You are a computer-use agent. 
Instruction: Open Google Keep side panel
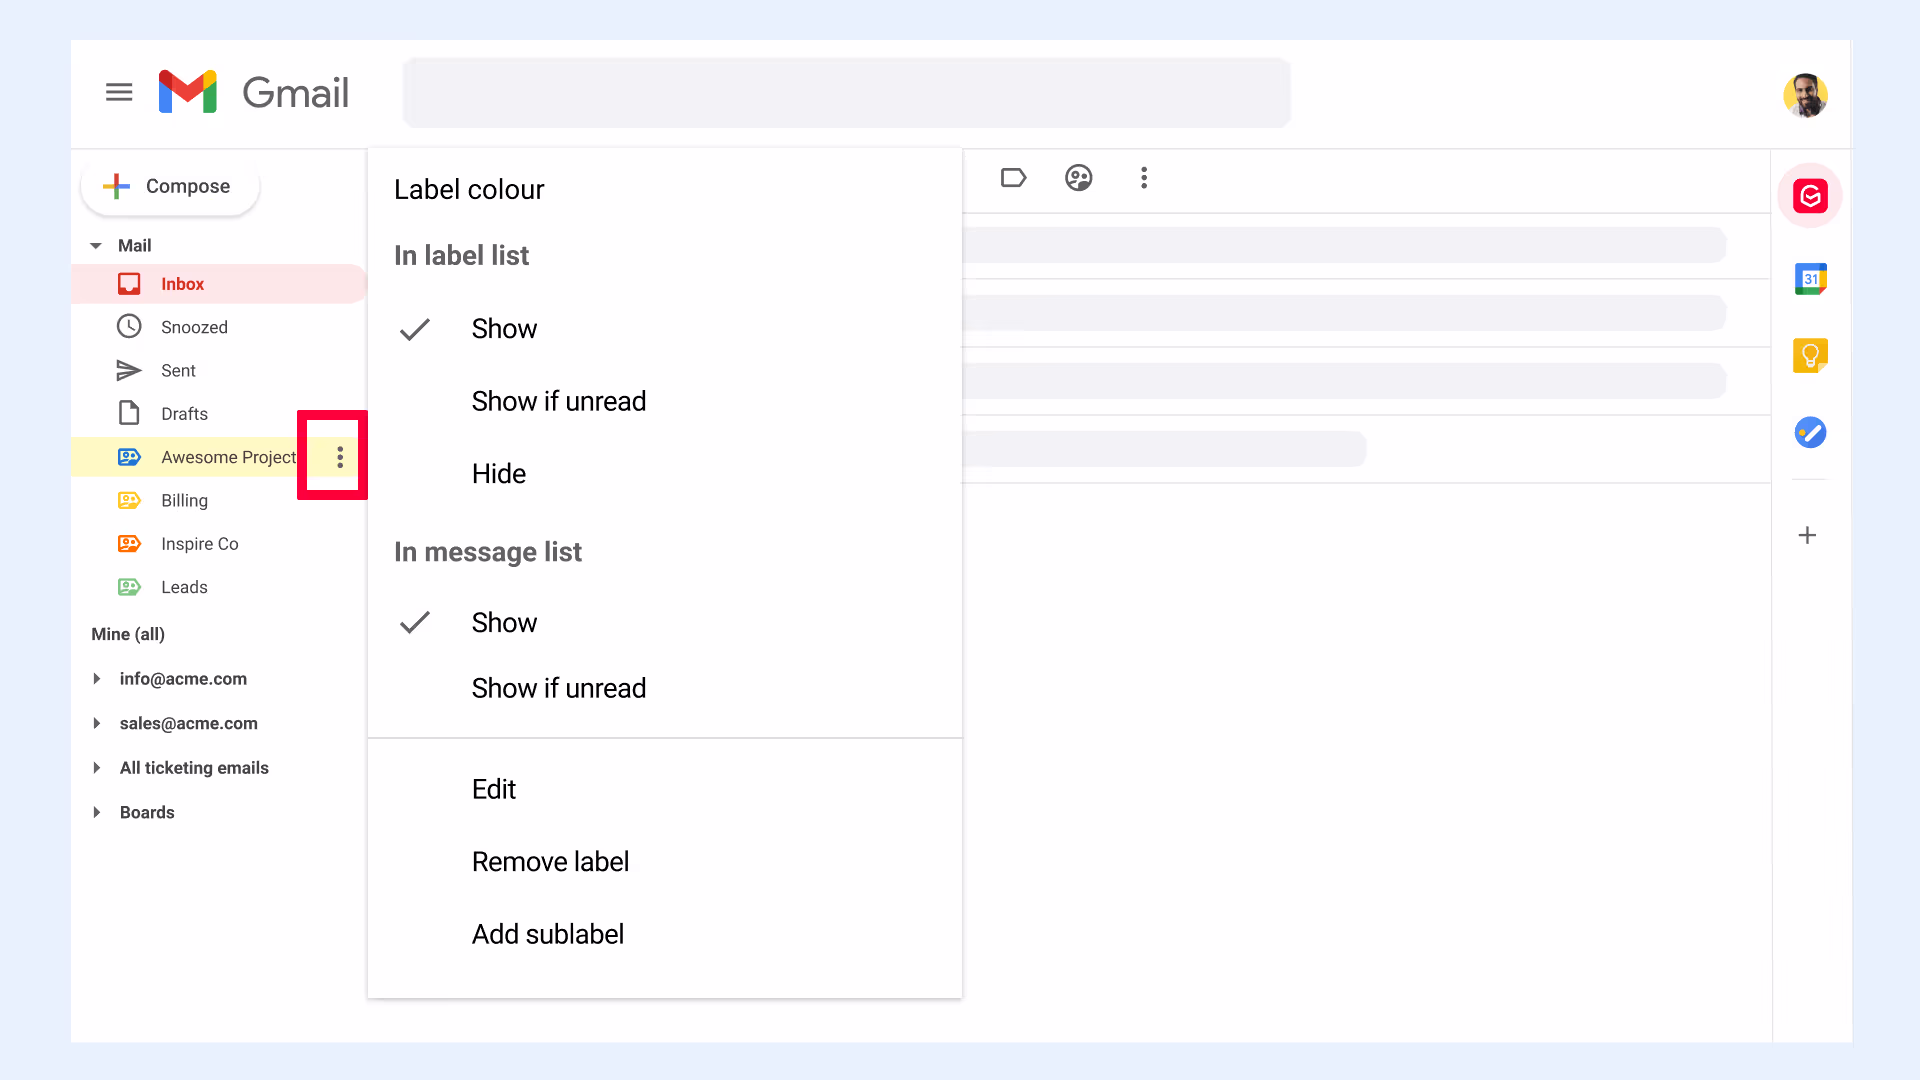(x=1810, y=355)
